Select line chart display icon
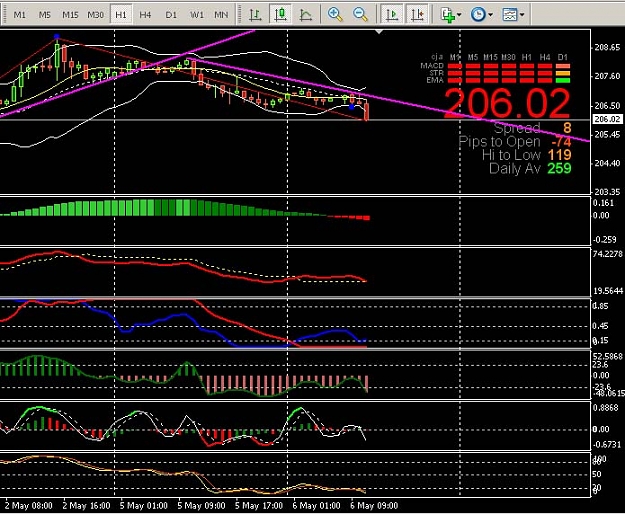The height and width of the screenshot is (514, 625). [x=306, y=15]
